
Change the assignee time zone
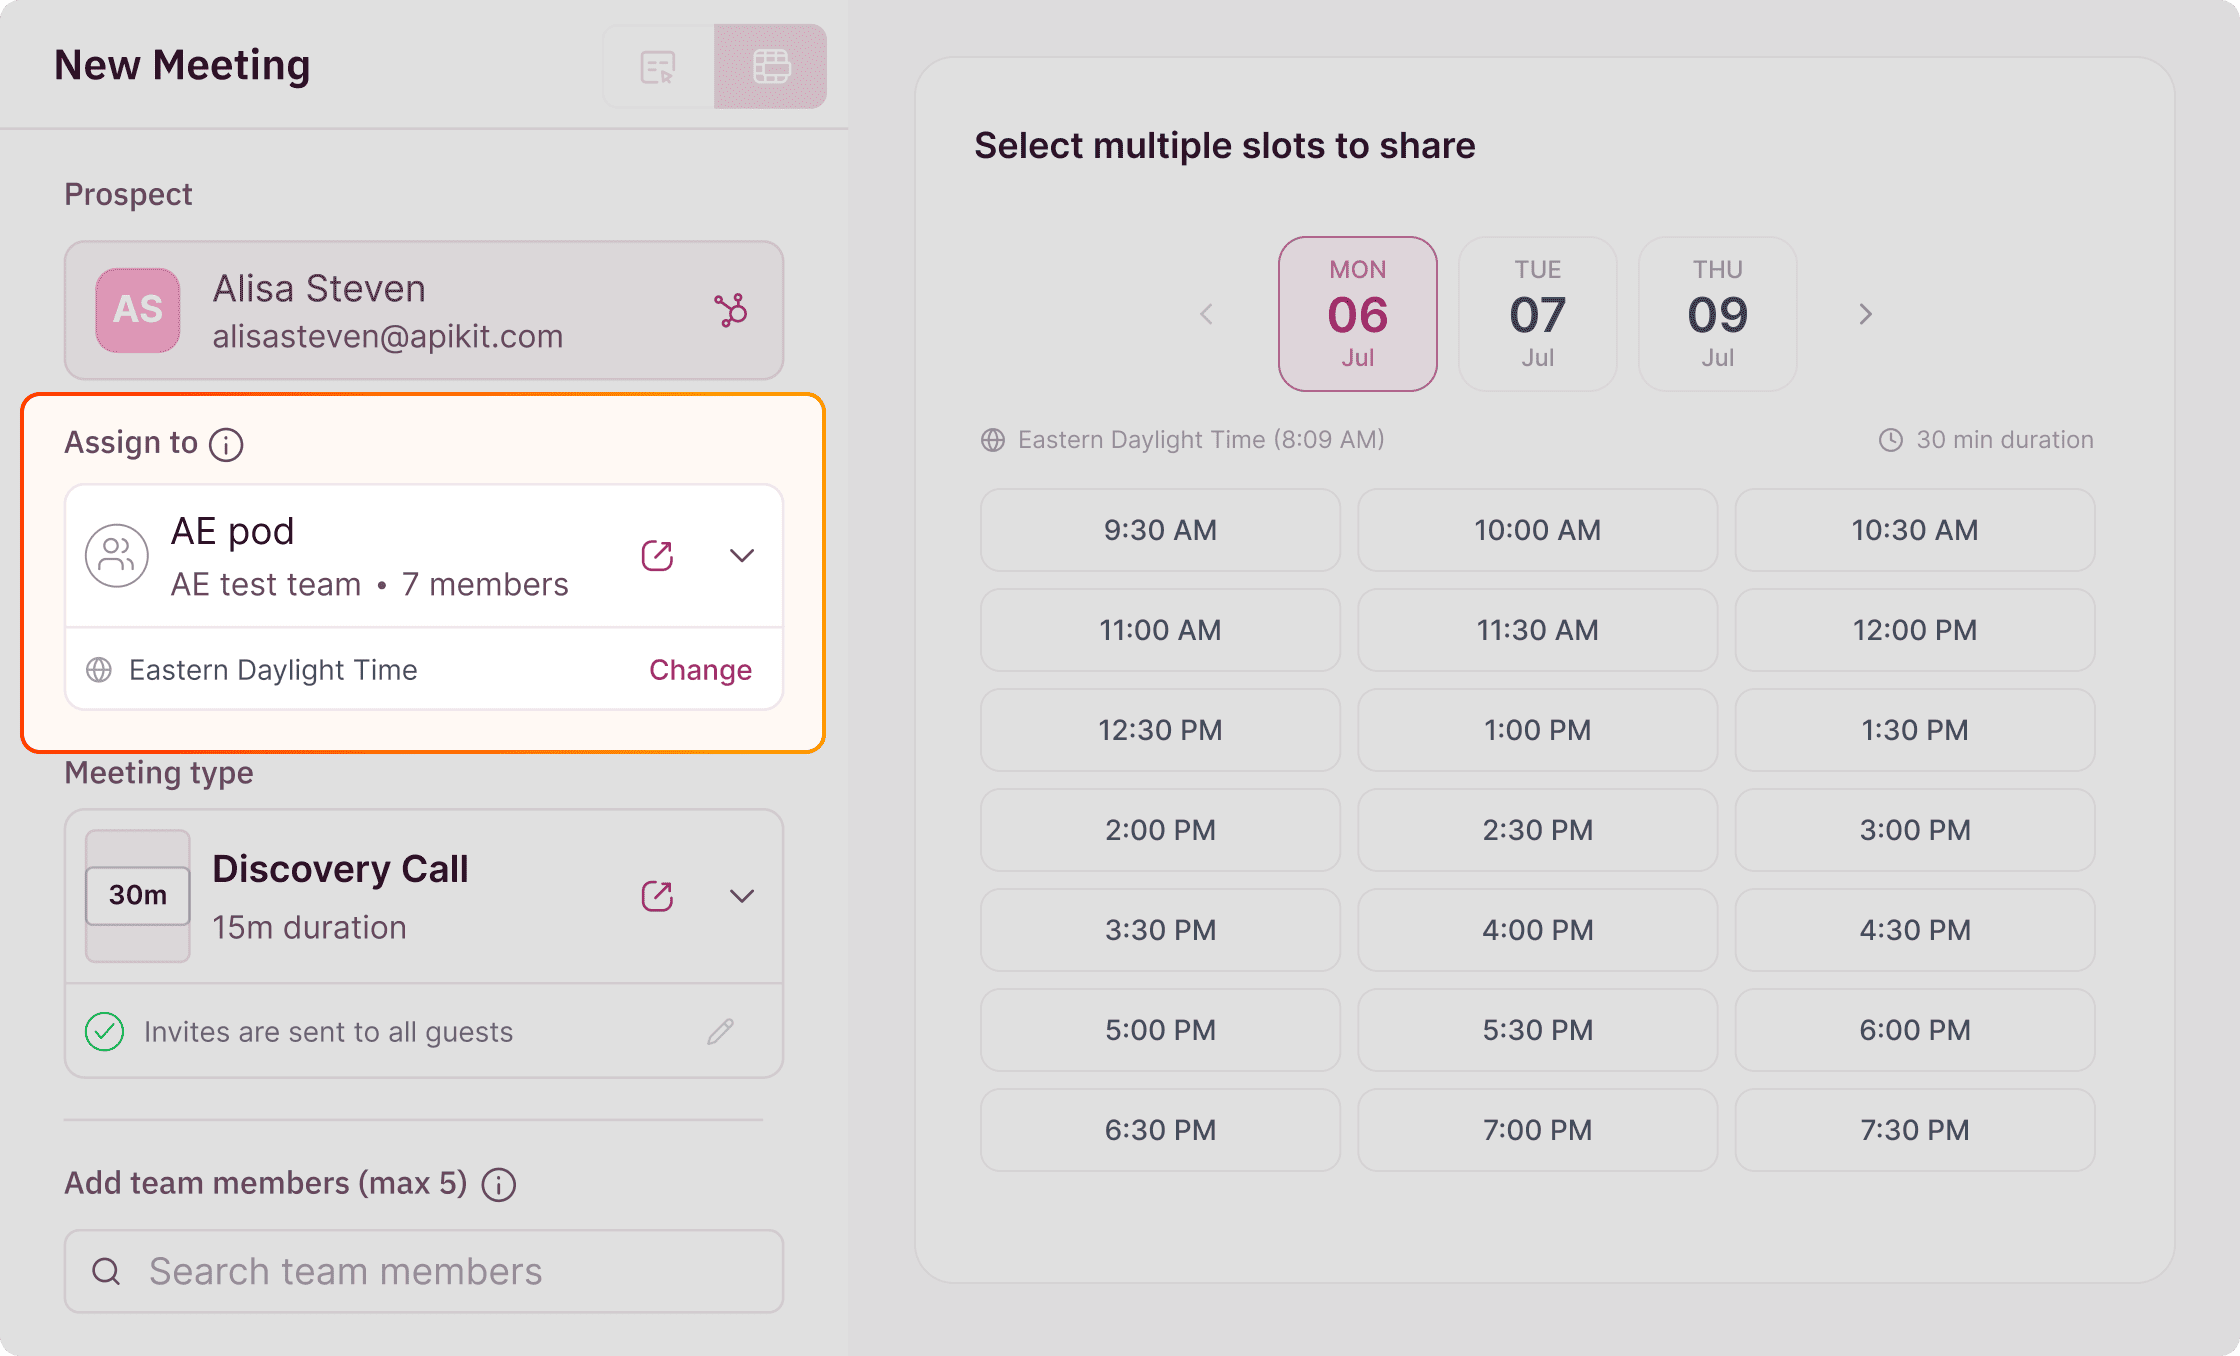(x=700, y=670)
